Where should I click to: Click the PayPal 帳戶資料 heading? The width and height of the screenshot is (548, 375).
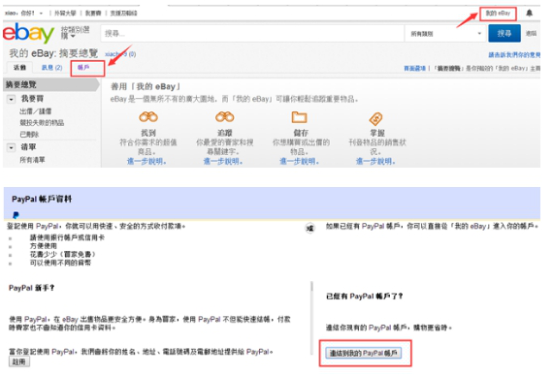click(42, 199)
